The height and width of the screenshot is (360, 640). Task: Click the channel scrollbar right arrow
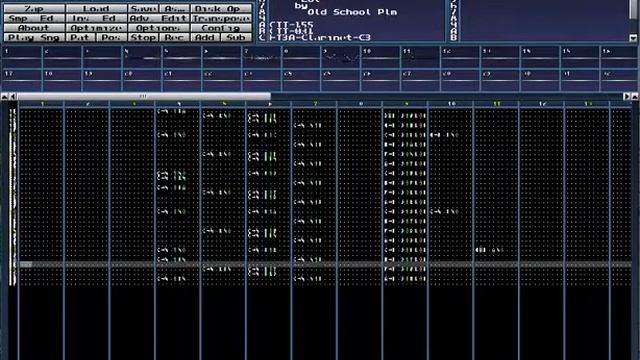(x=627, y=96)
